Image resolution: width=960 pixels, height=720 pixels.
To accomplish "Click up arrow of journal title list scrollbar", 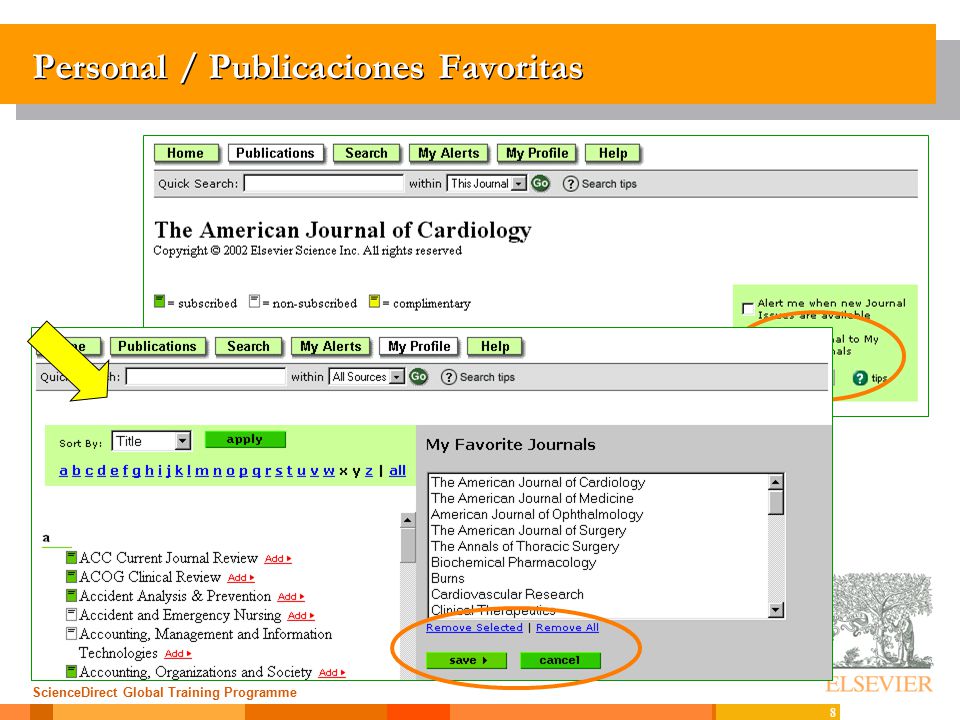I will [x=408, y=520].
